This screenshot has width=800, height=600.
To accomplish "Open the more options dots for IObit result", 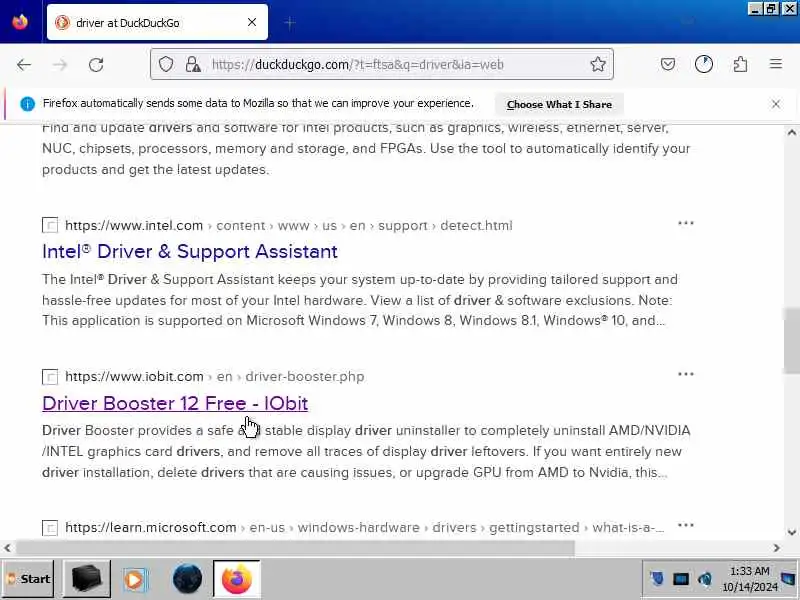I will pos(686,374).
